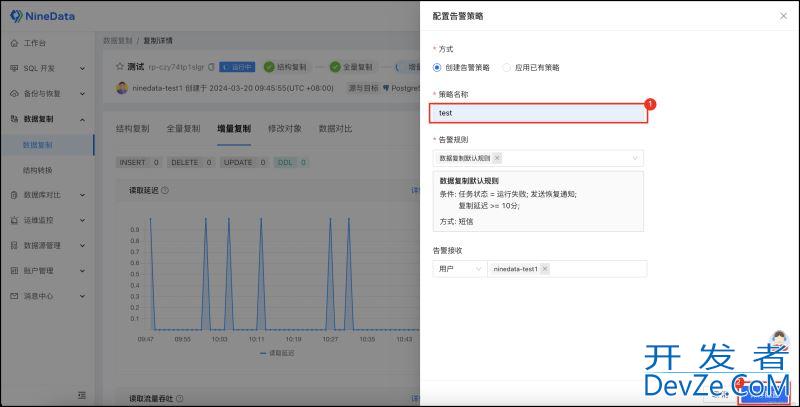Collapse the 数据复制 sidebar menu

click(82, 119)
